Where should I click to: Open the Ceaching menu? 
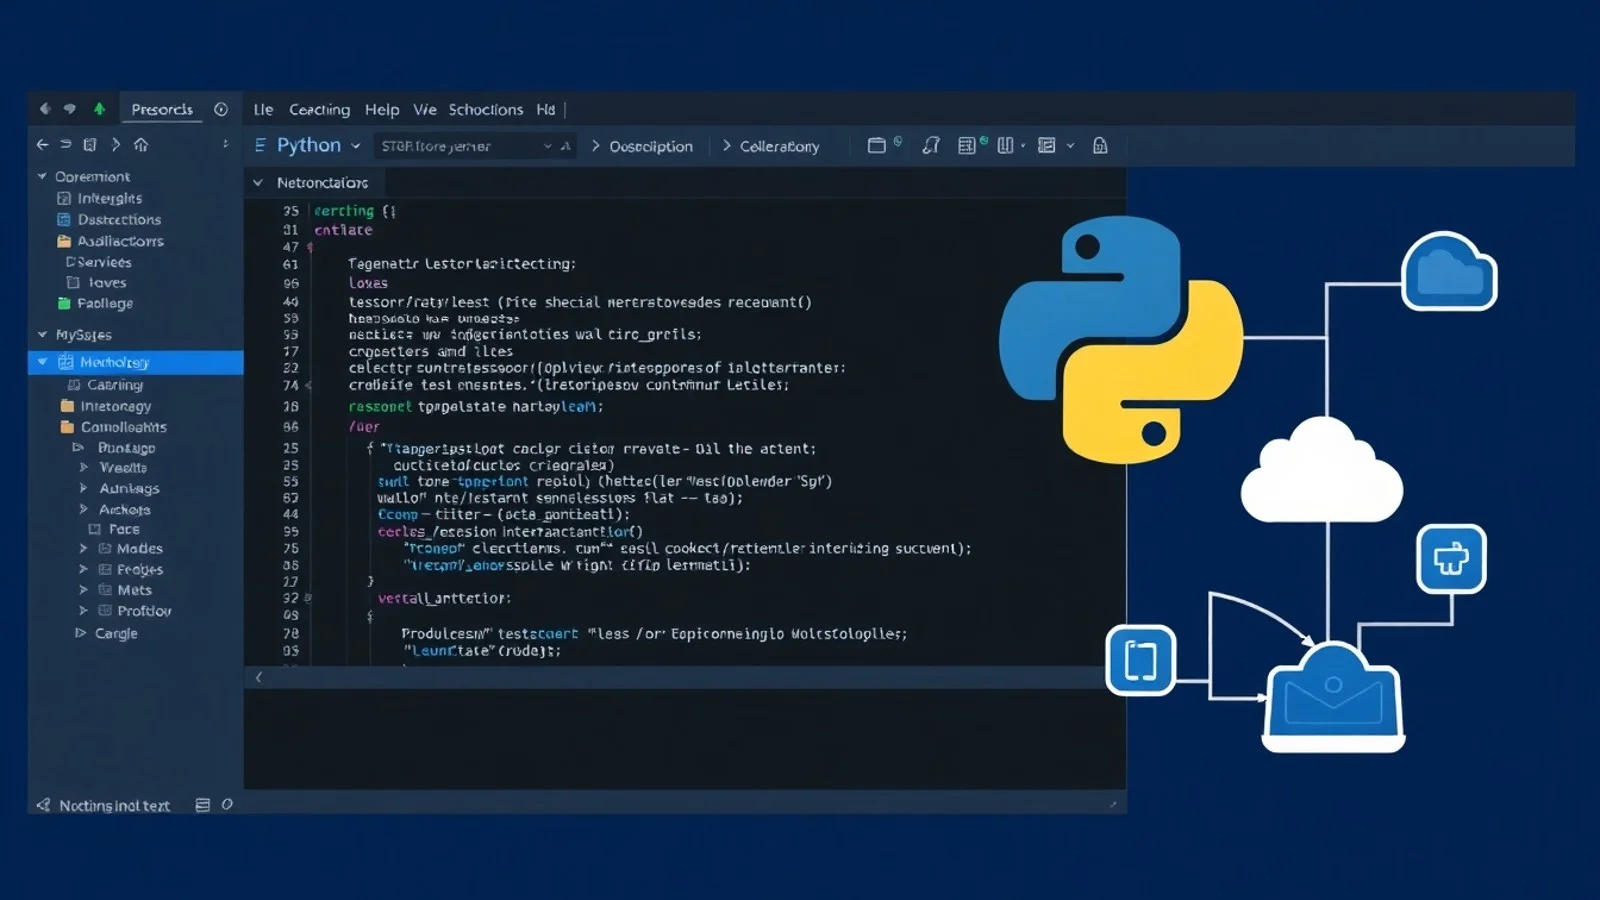(319, 109)
